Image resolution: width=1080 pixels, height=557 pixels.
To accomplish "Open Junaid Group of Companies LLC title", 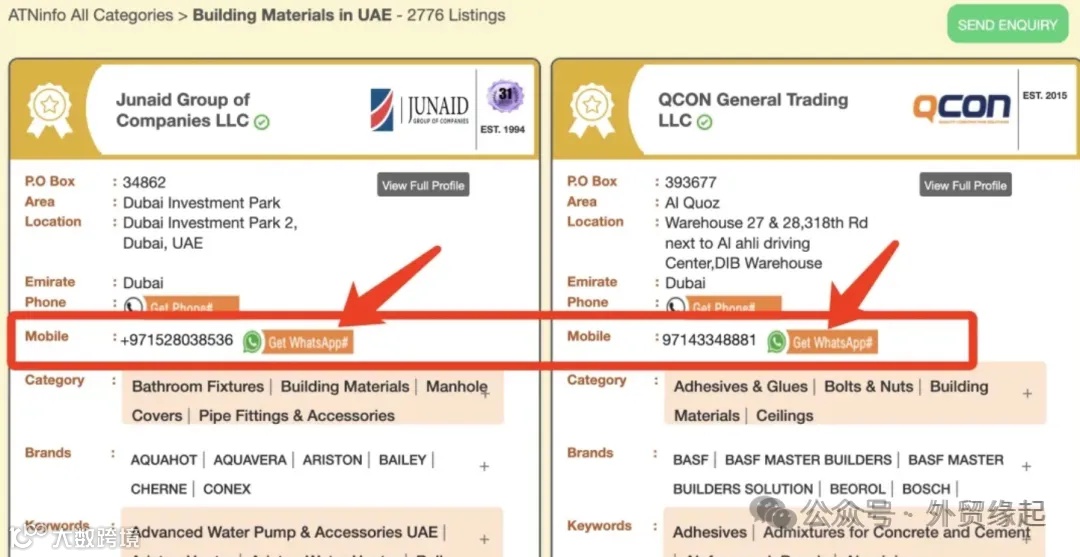I will coord(183,109).
